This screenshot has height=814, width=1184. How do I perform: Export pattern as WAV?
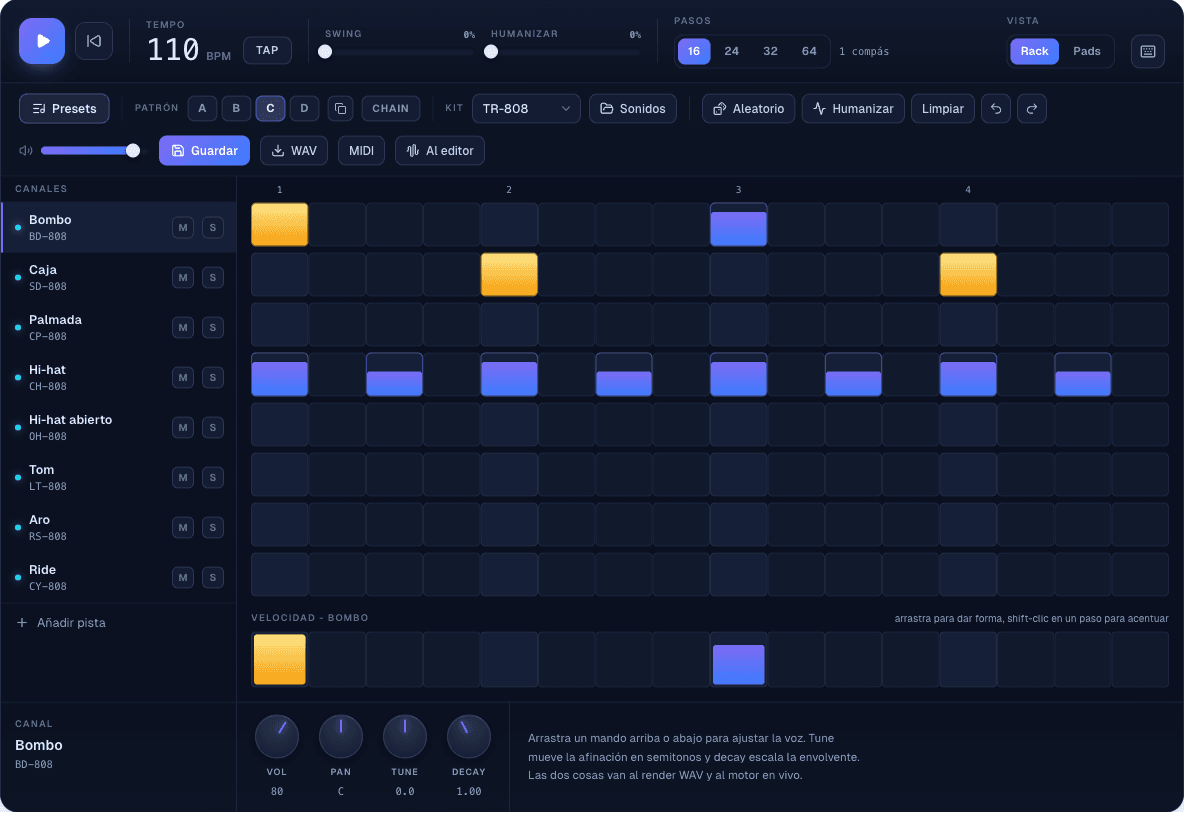294,151
